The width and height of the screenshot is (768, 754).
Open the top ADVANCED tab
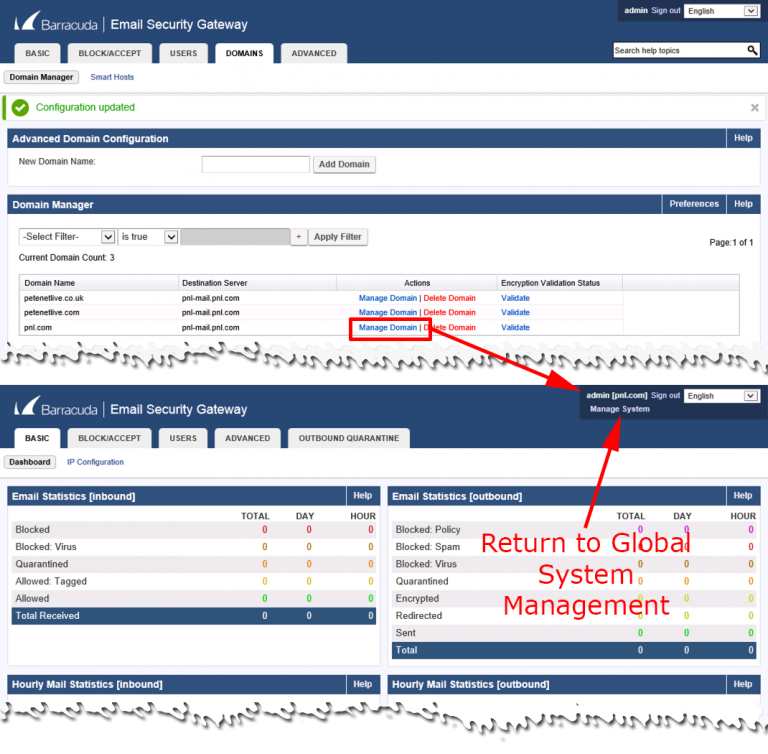(x=314, y=53)
